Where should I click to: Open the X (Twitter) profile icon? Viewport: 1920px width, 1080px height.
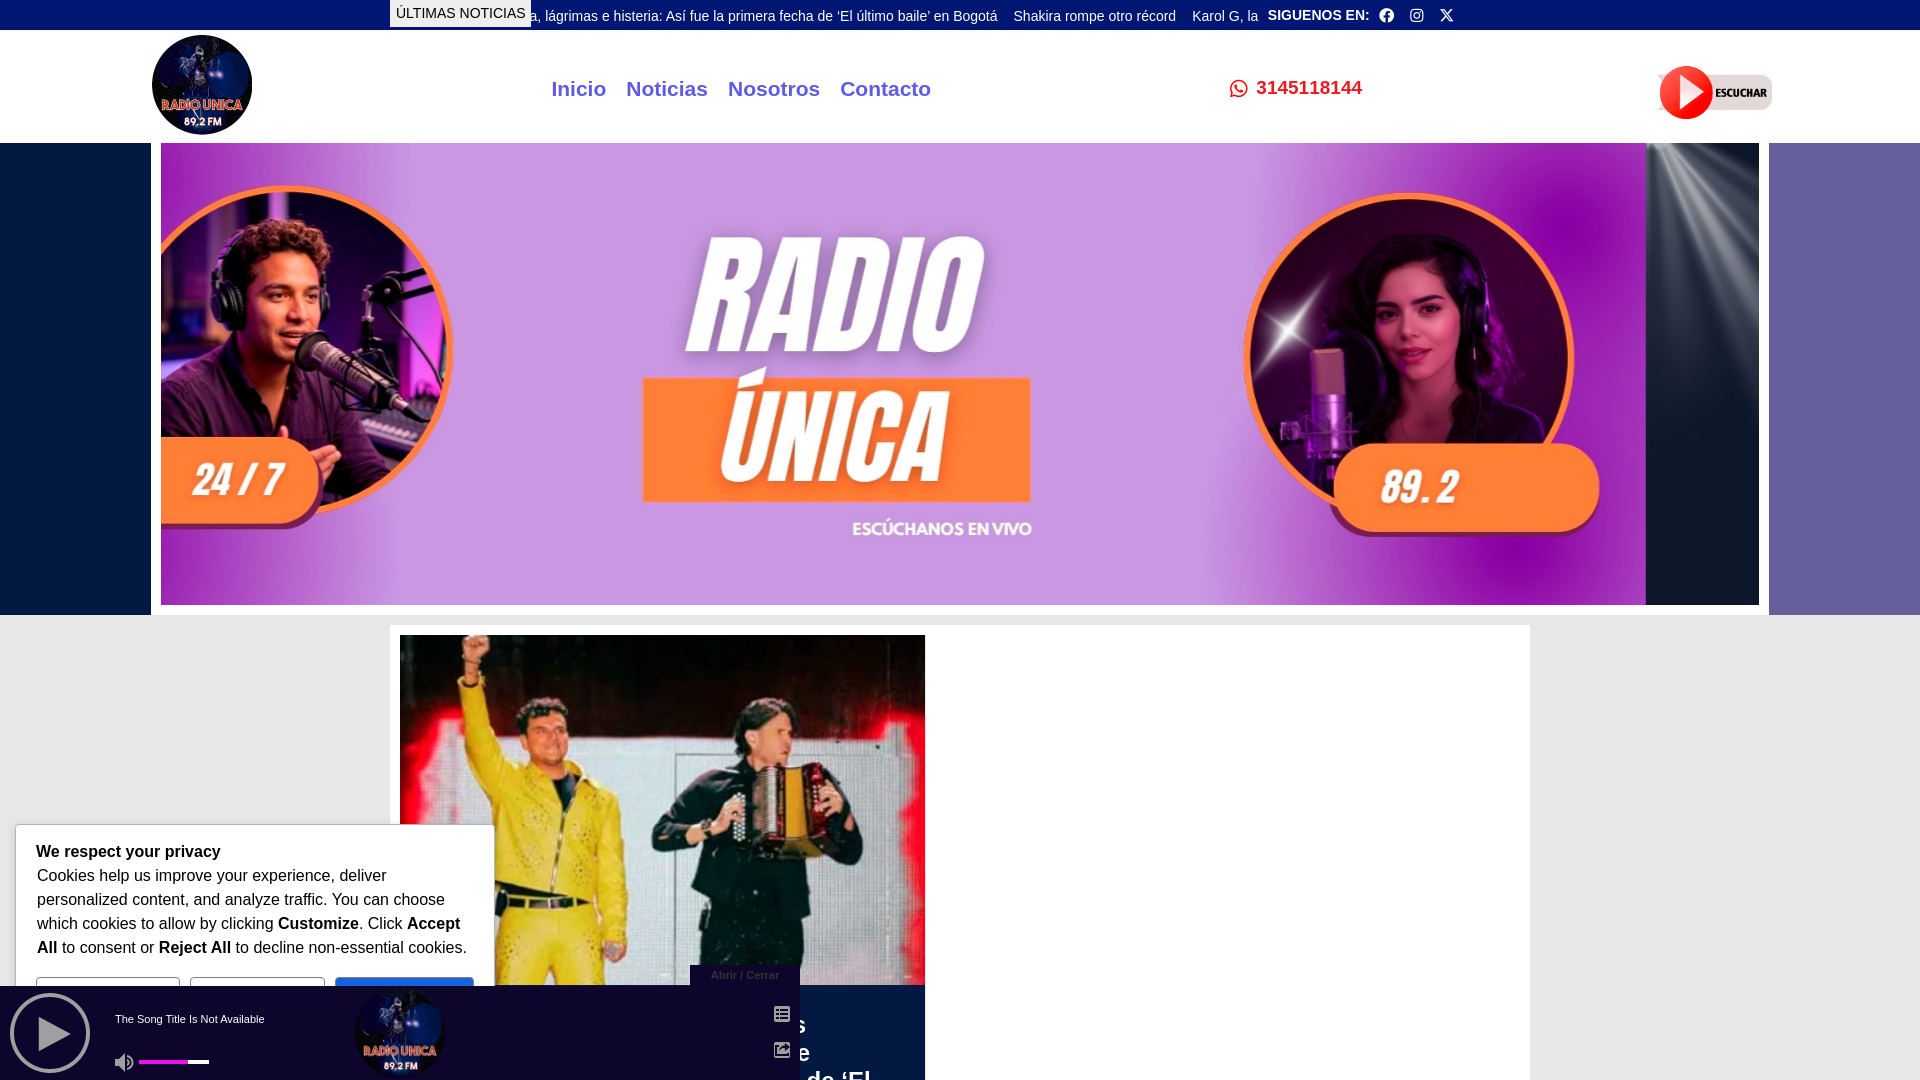(1446, 15)
